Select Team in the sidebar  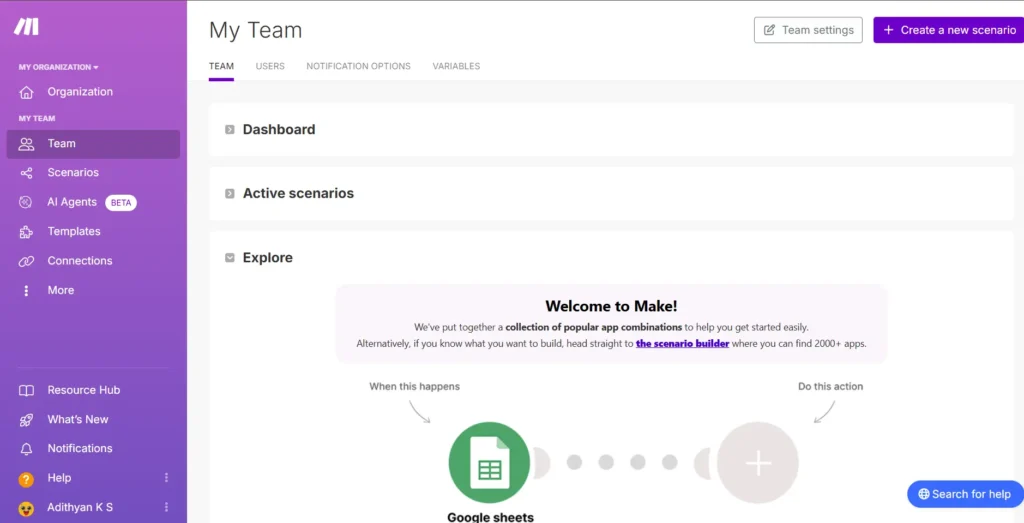[x=93, y=144]
